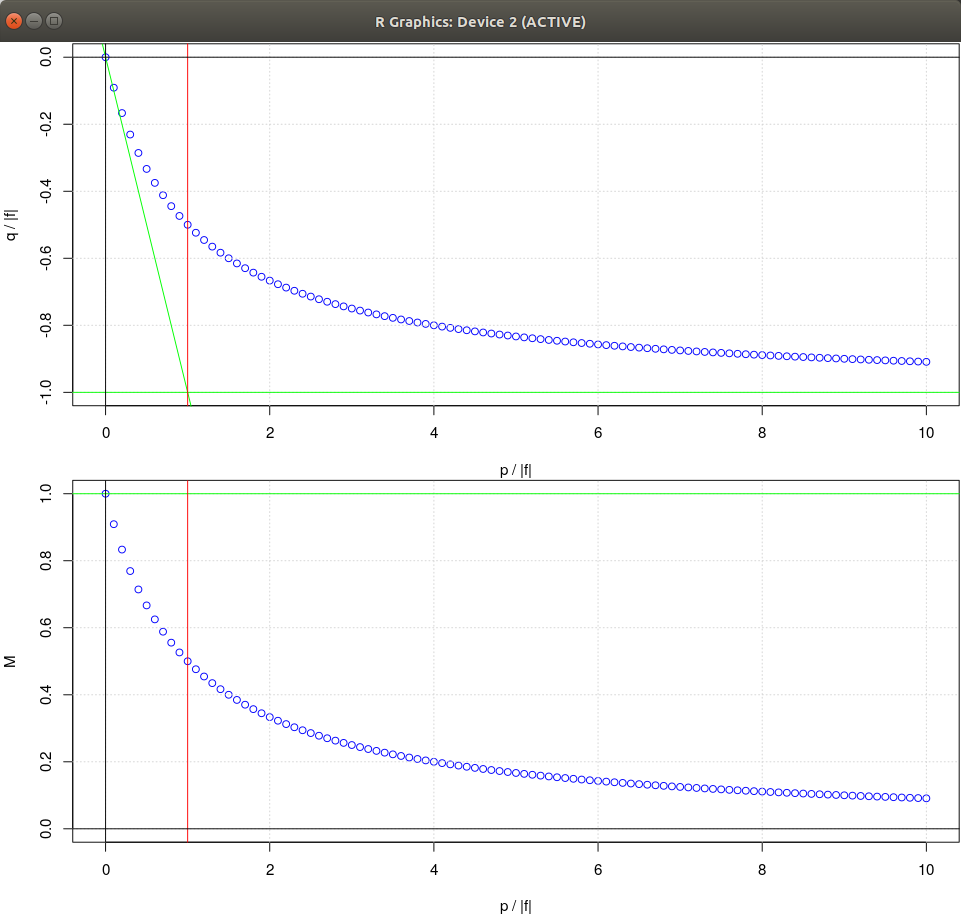961x915 pixels.
Task: Click x-axis tick "4" of the M plot
Action: (434, 869)
